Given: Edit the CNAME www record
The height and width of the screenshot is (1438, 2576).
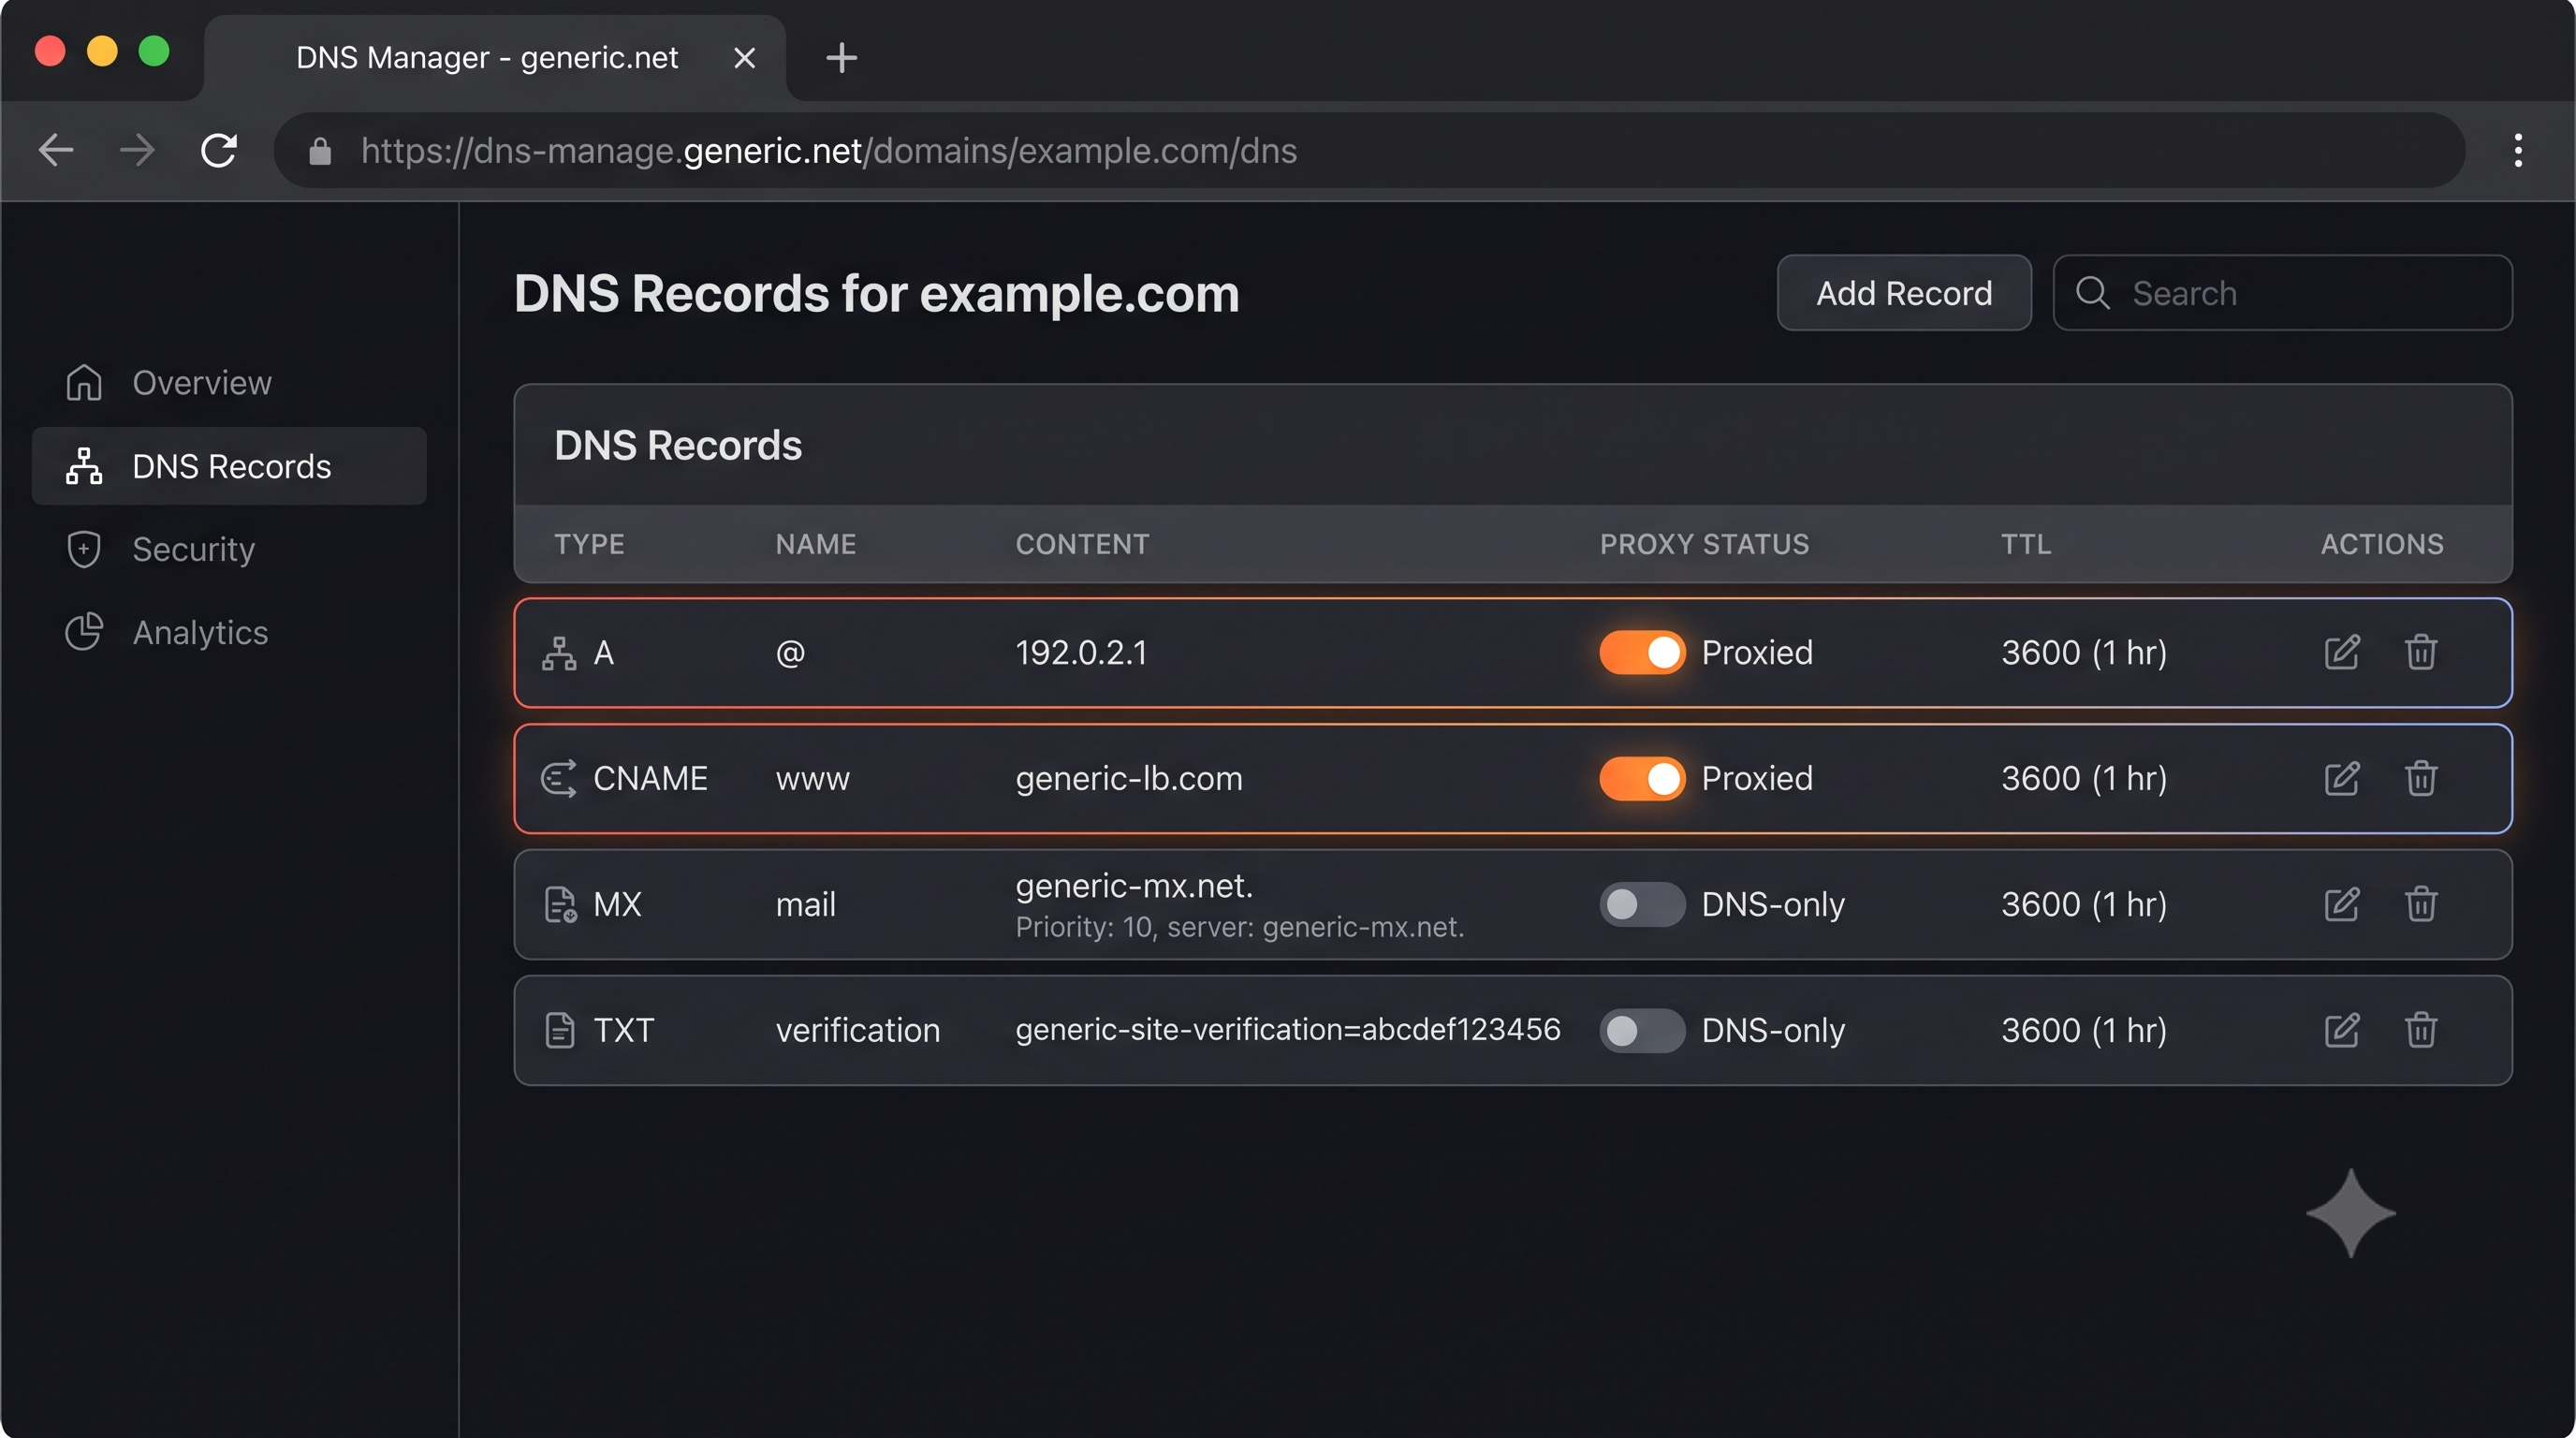Looking at the screenshot, I should pyautogui.click(x=2341, y=778).
